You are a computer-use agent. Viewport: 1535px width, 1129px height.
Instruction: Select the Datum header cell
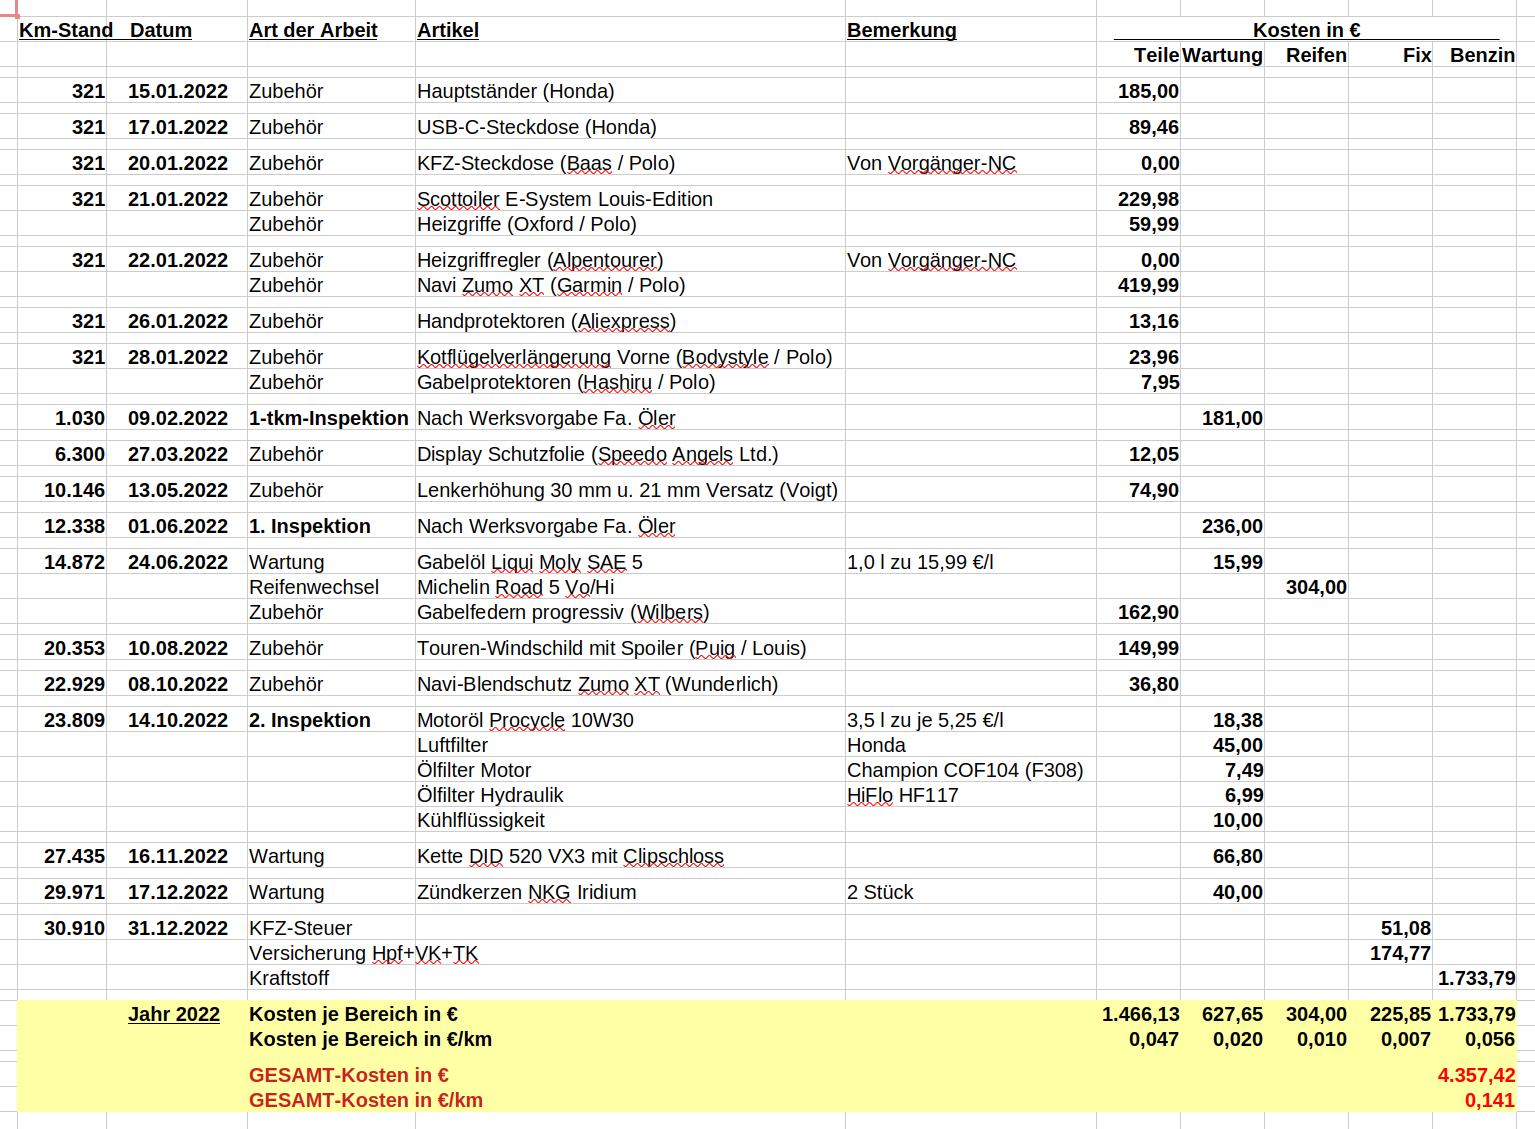(x=160, y=30)
